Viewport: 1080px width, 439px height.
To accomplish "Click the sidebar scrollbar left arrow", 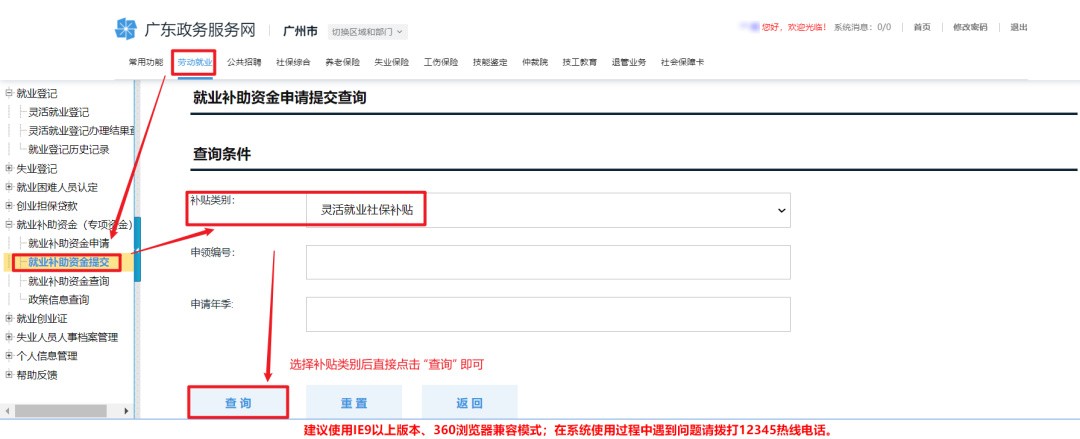I will tap(7, 411).
